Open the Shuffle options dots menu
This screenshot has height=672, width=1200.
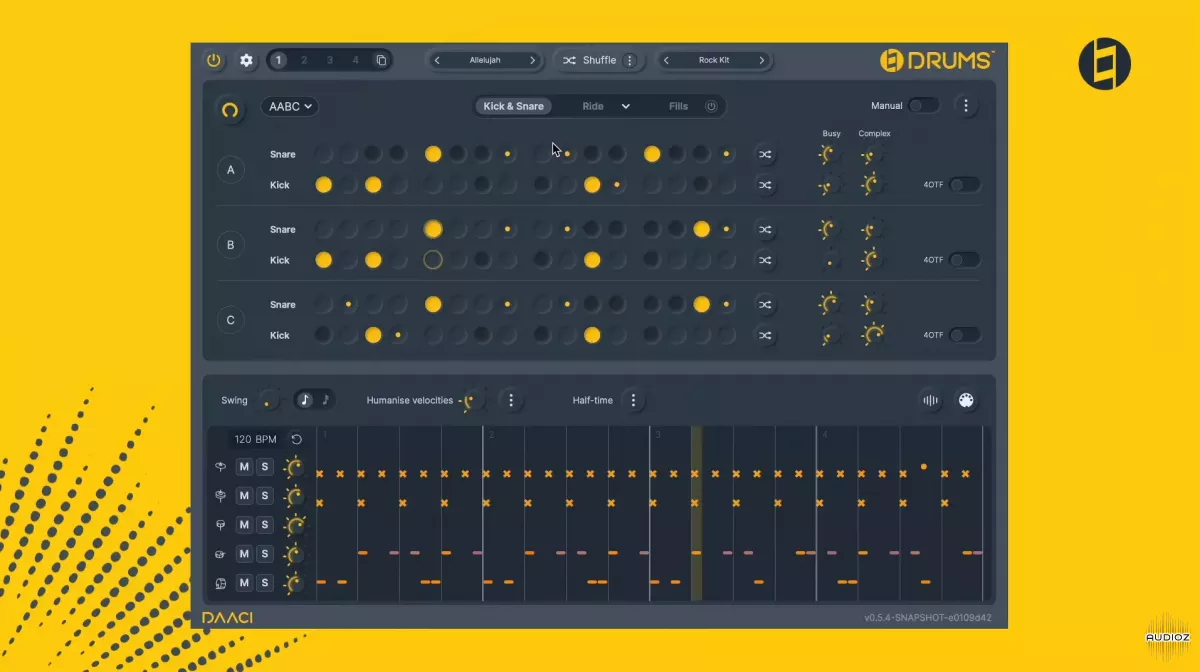629,60
